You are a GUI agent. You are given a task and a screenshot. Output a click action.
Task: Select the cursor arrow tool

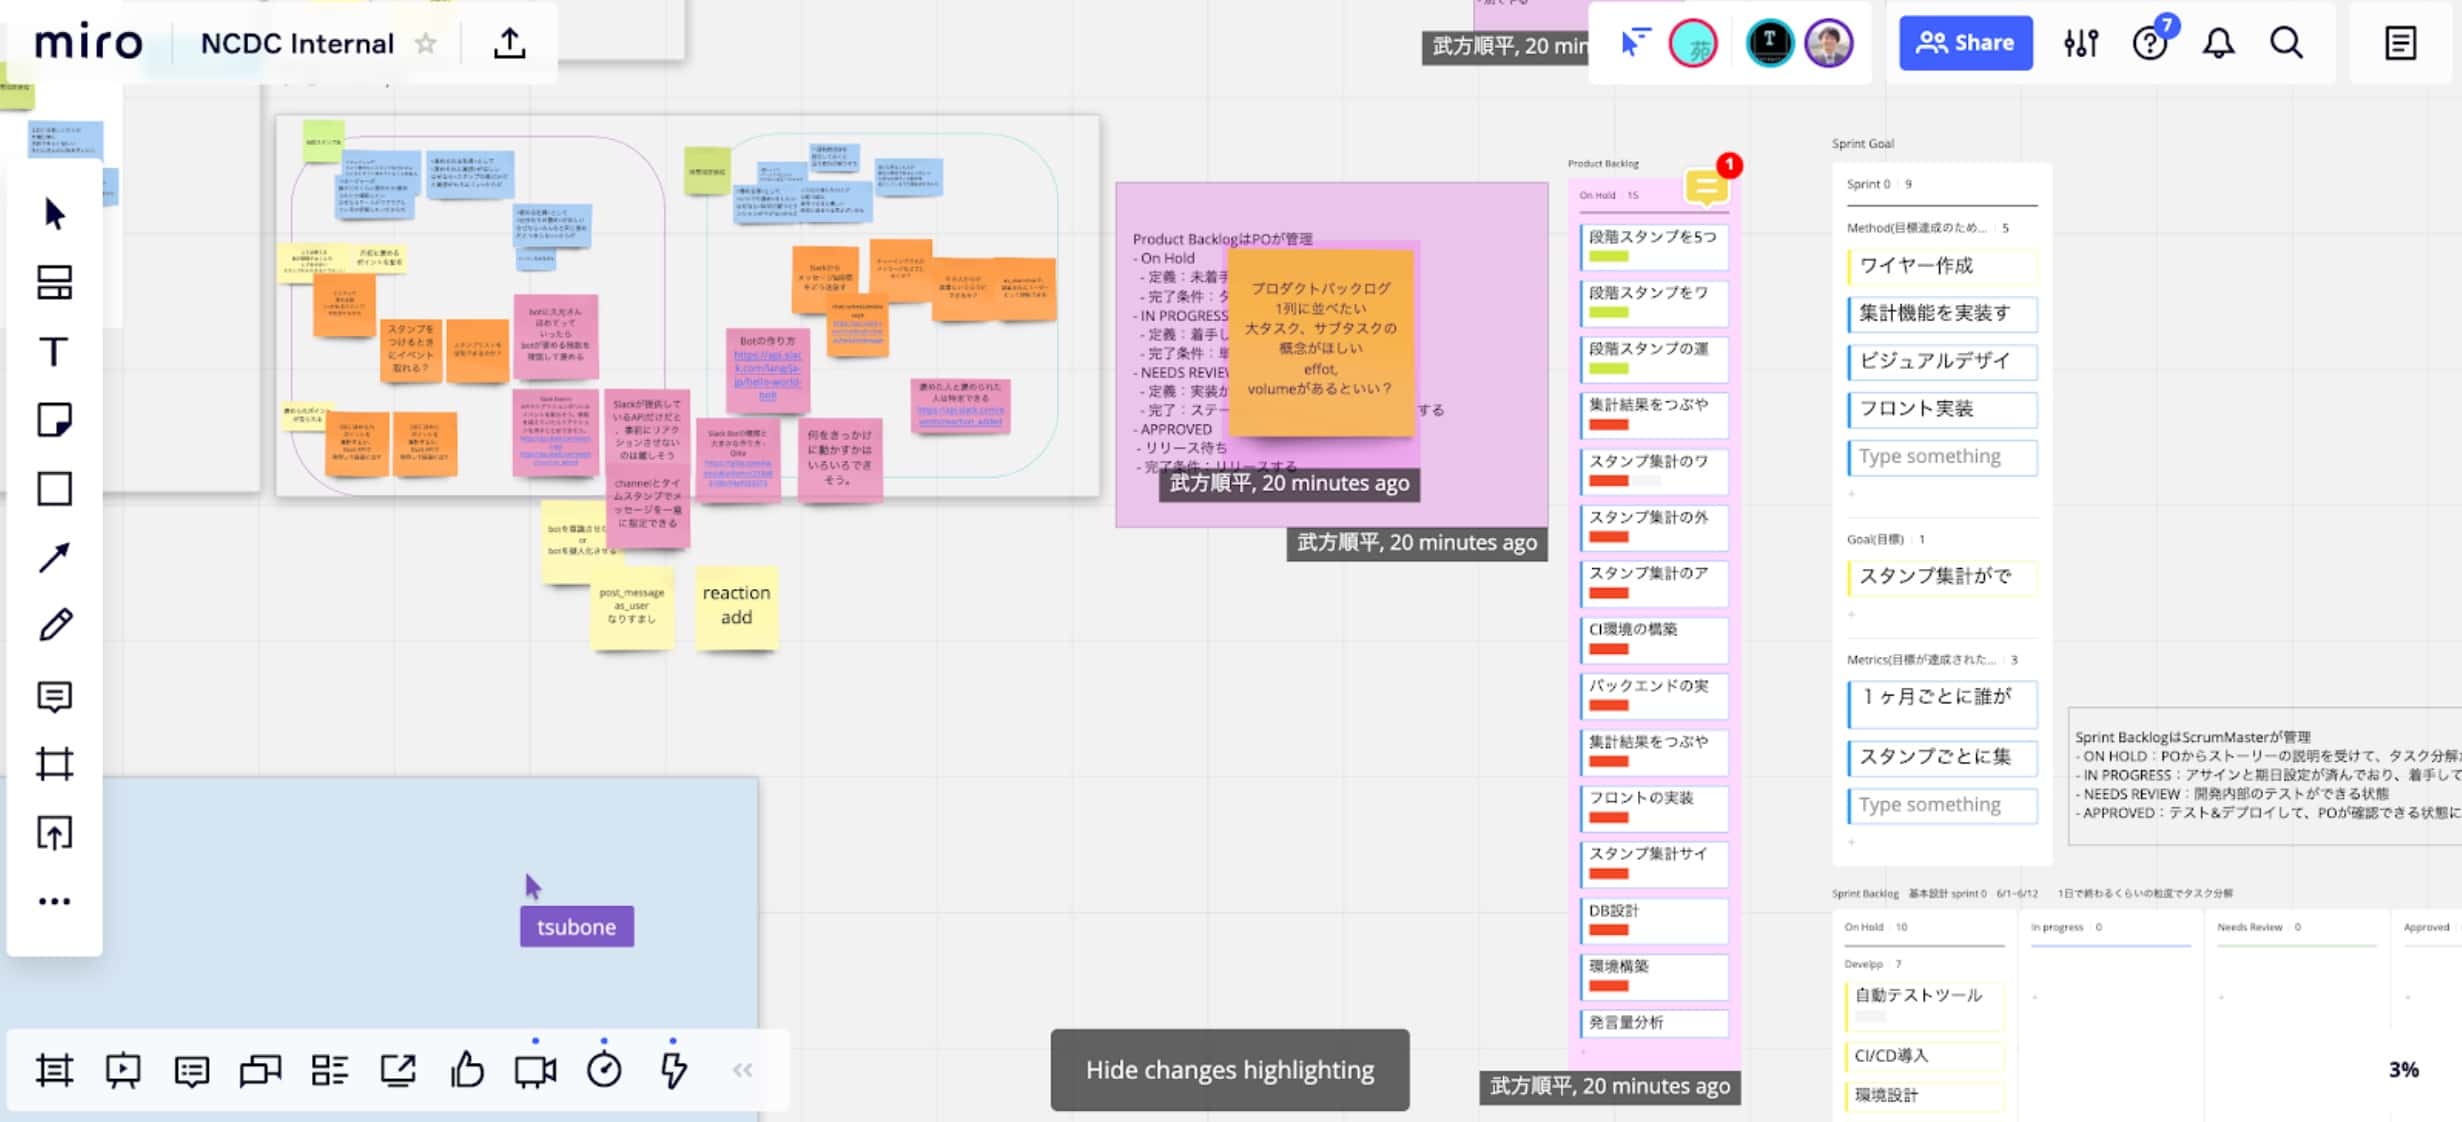point(55,214)
